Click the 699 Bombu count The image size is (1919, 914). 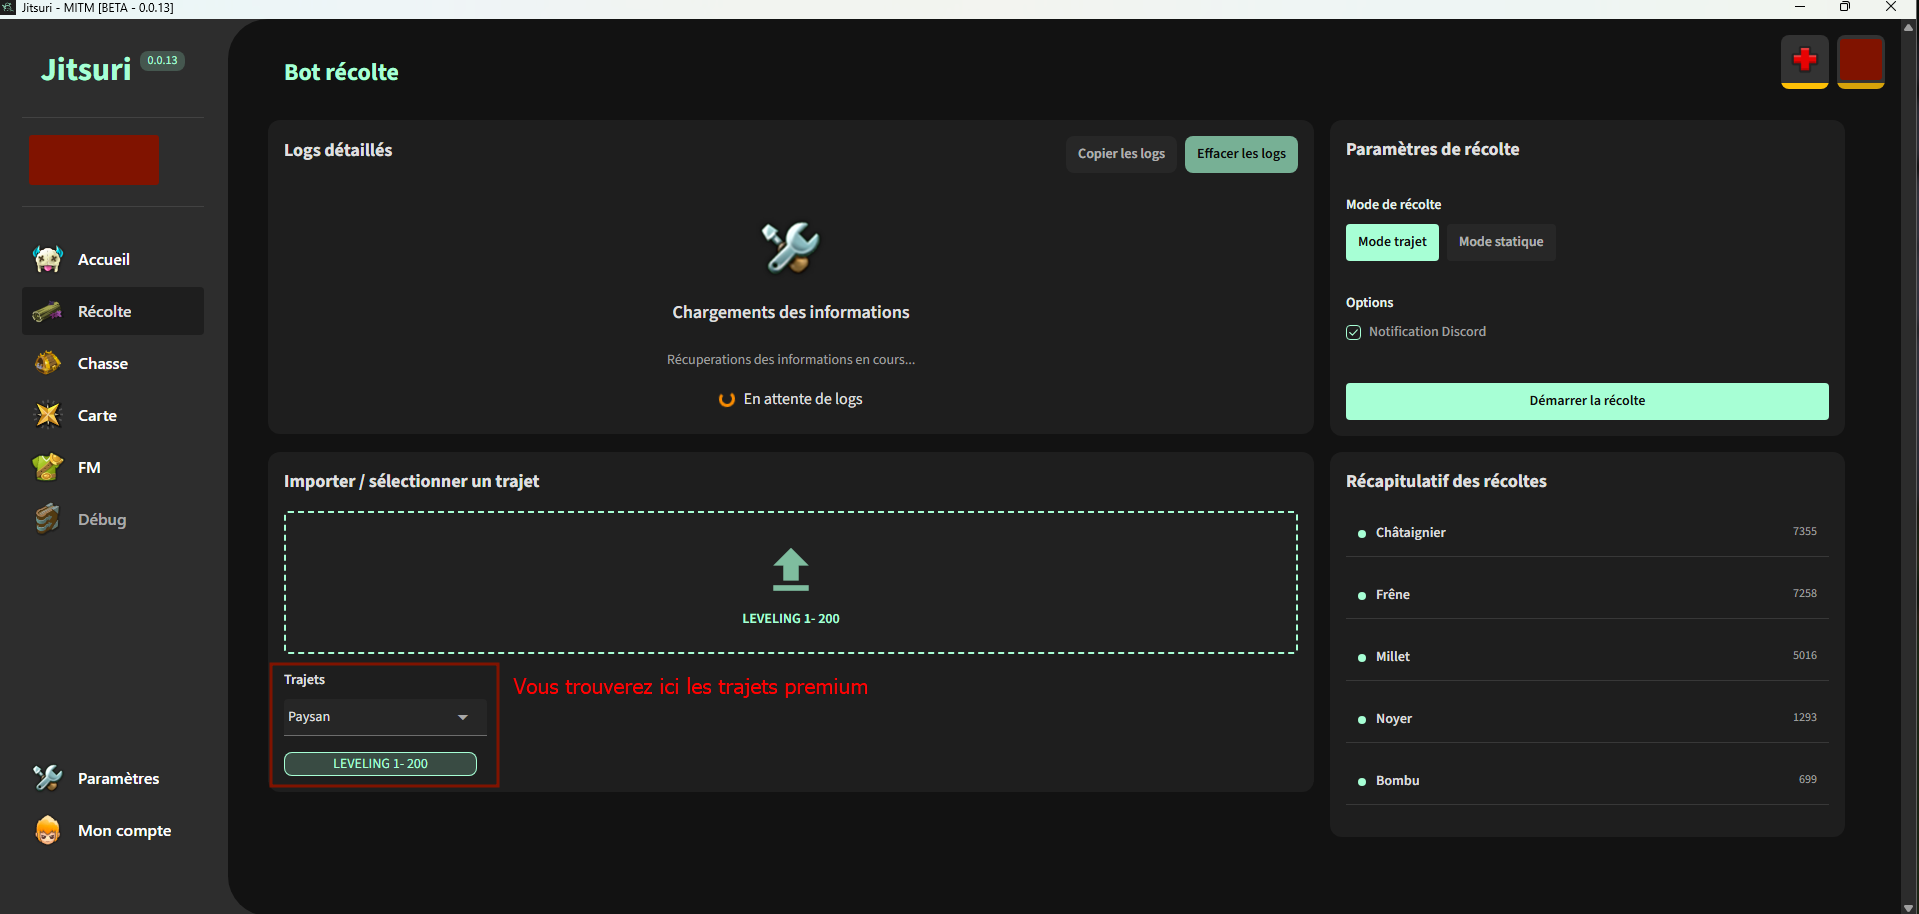[1808, 780]
